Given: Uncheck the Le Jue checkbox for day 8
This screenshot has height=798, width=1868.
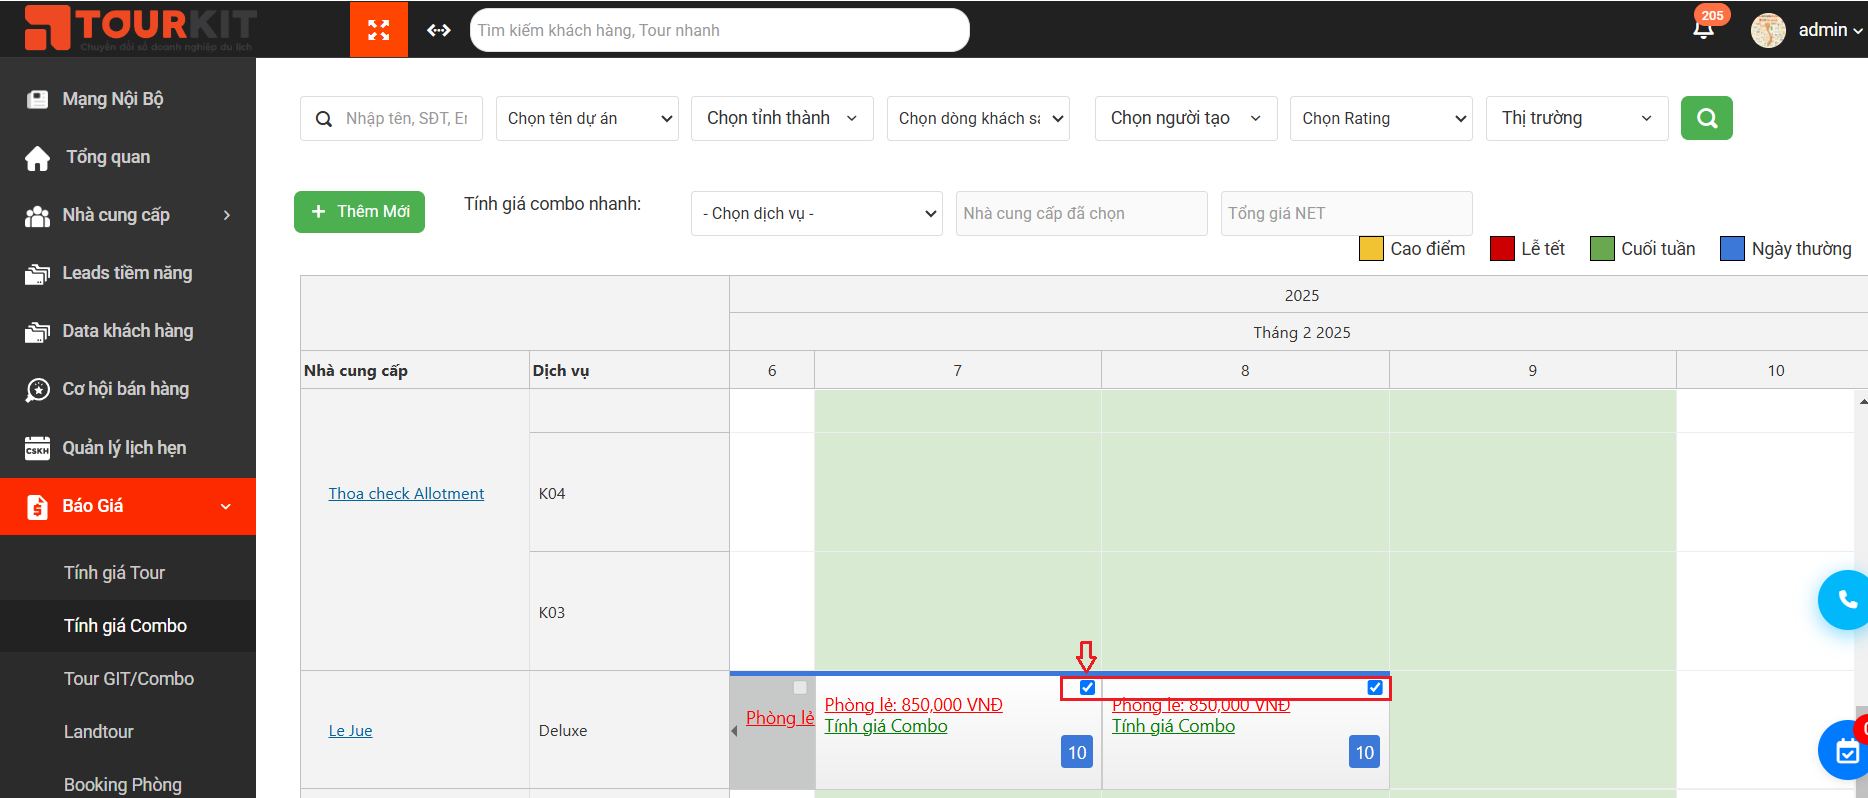Looking at the screenshot, I should pos(1375,687).
